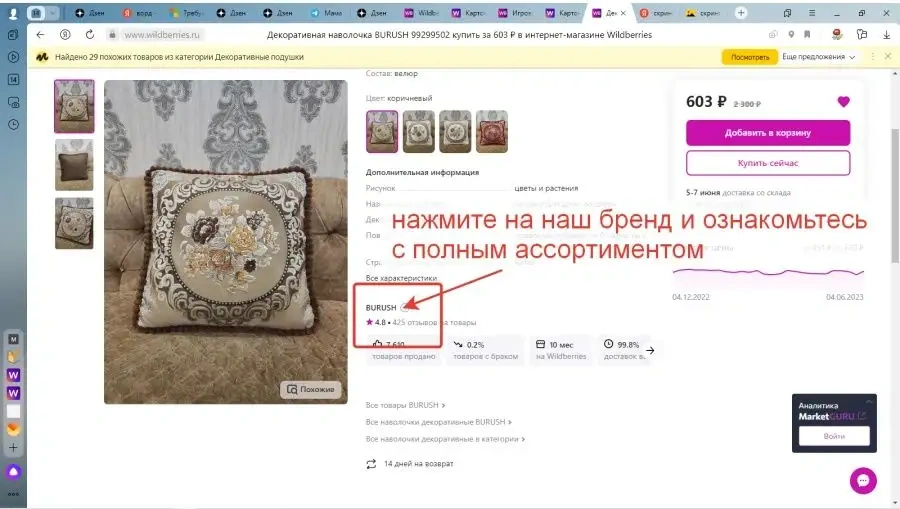Screen dimensions: 900x509
Task: Click the browser back arrow
Action: 40,34
